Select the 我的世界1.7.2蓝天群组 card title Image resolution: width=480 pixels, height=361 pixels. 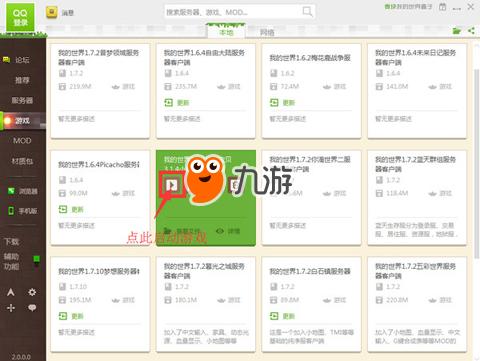415,164
